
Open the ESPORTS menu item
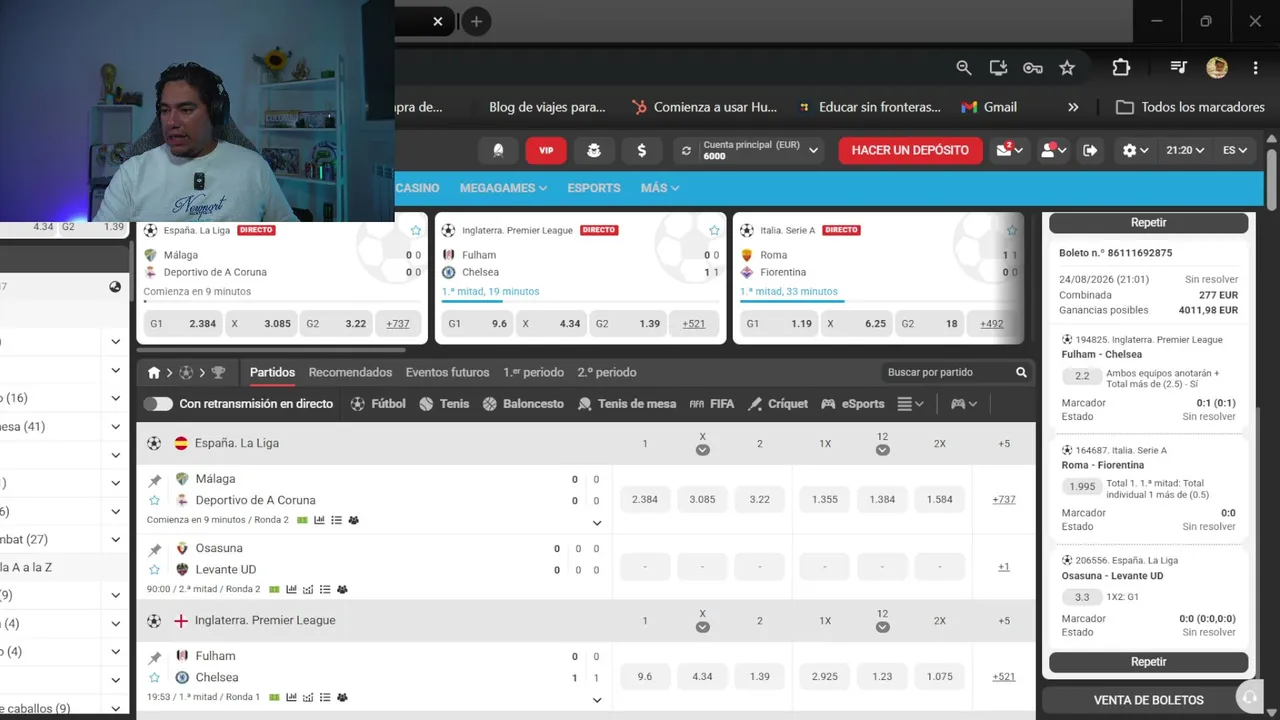594,188
